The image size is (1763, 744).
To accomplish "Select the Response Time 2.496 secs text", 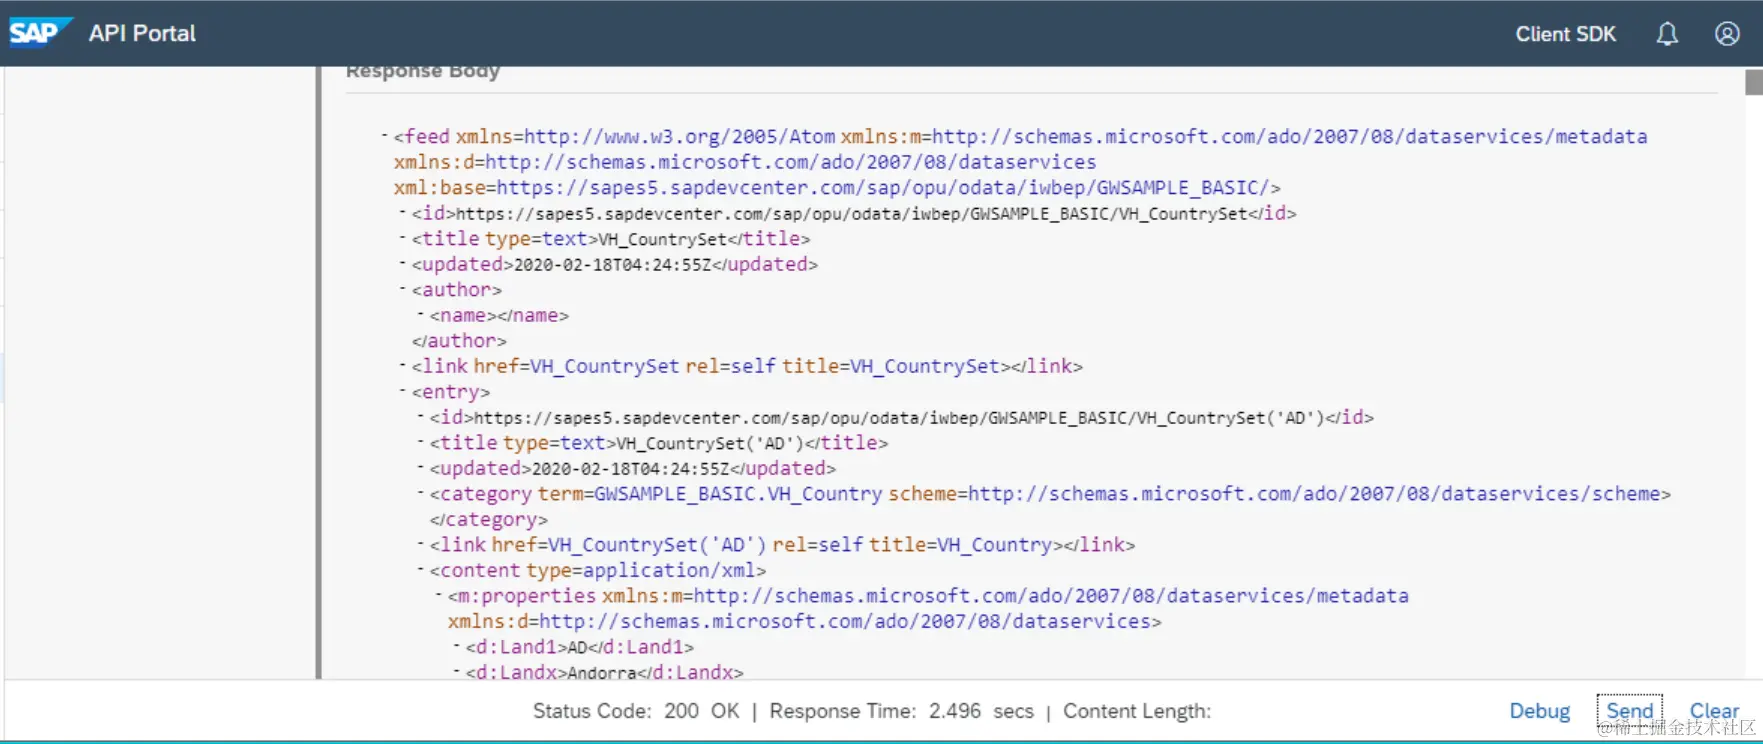I will (x=901, y=711).
